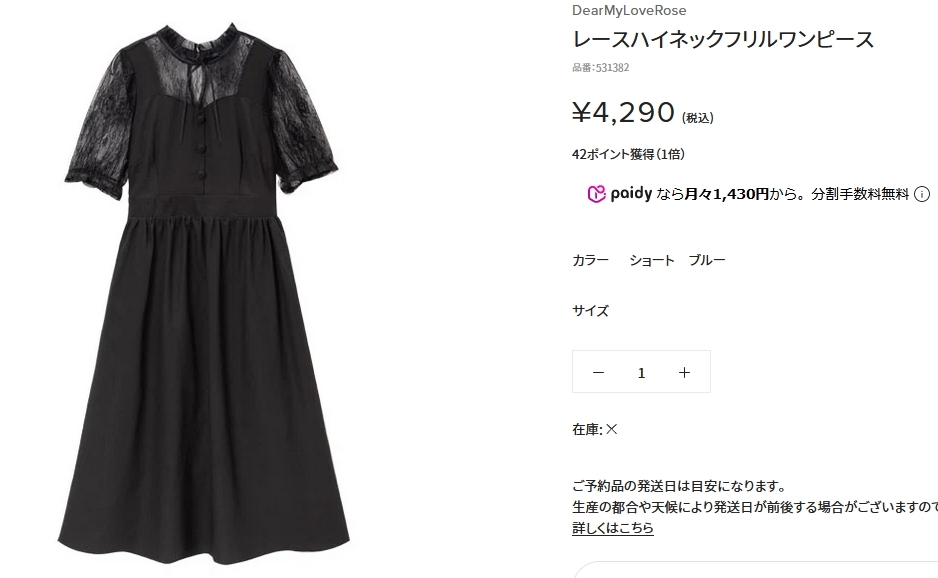Screen dimensions: 938x578
Task: Click the product number 531382
Action: 612,68
